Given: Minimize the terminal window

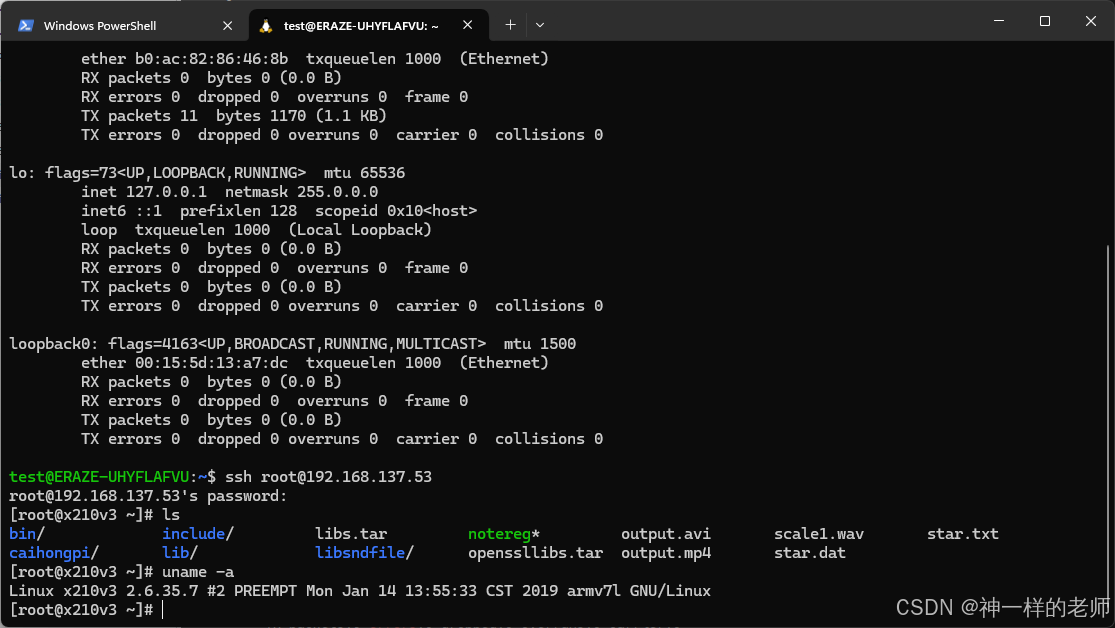Looking at the screenshot, I should 999,21.
